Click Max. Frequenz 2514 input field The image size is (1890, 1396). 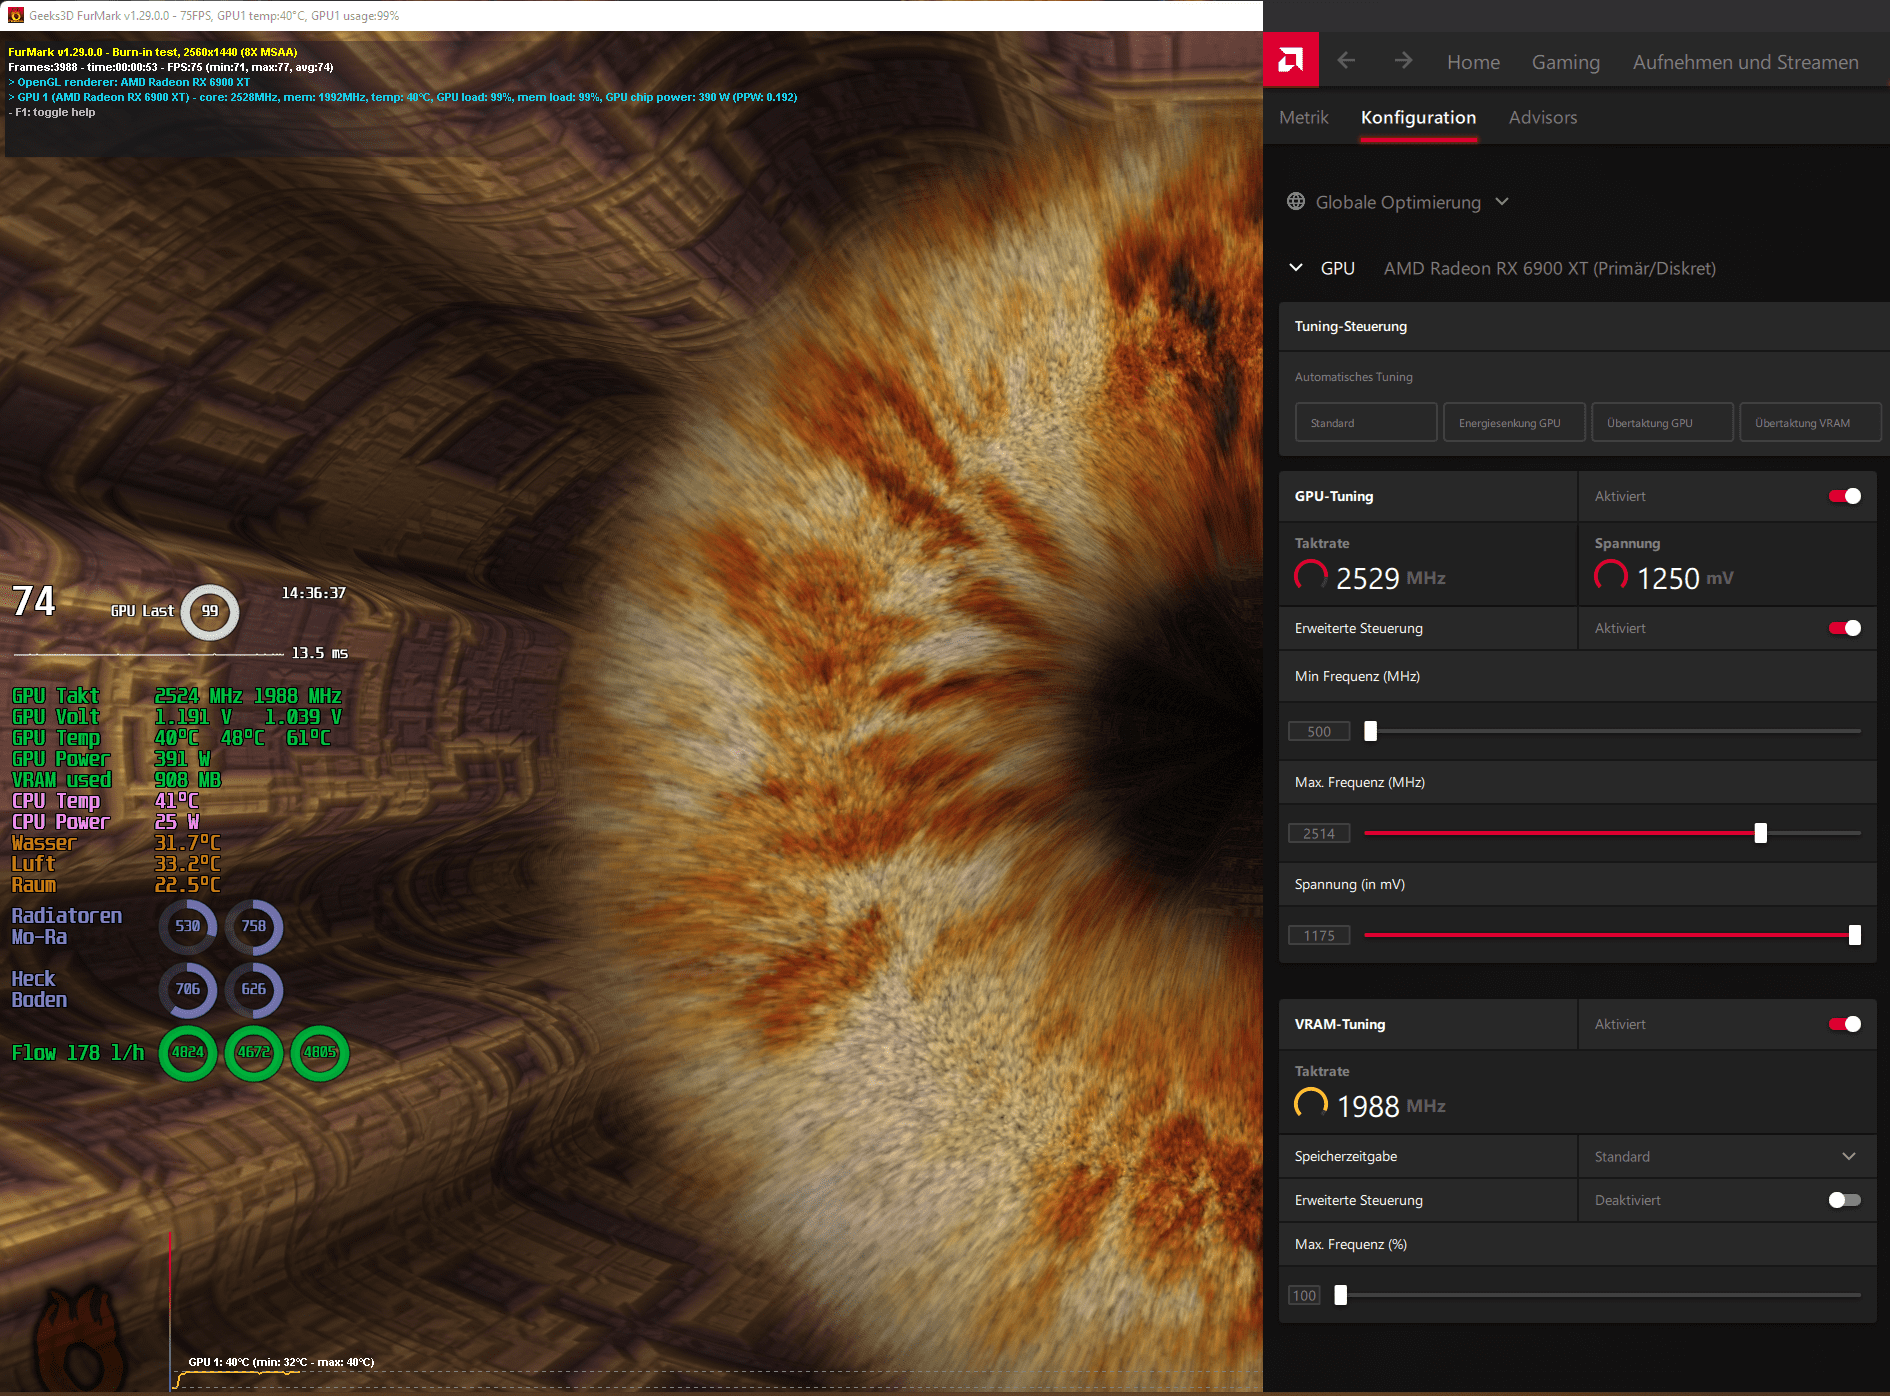coord(1319,833)
